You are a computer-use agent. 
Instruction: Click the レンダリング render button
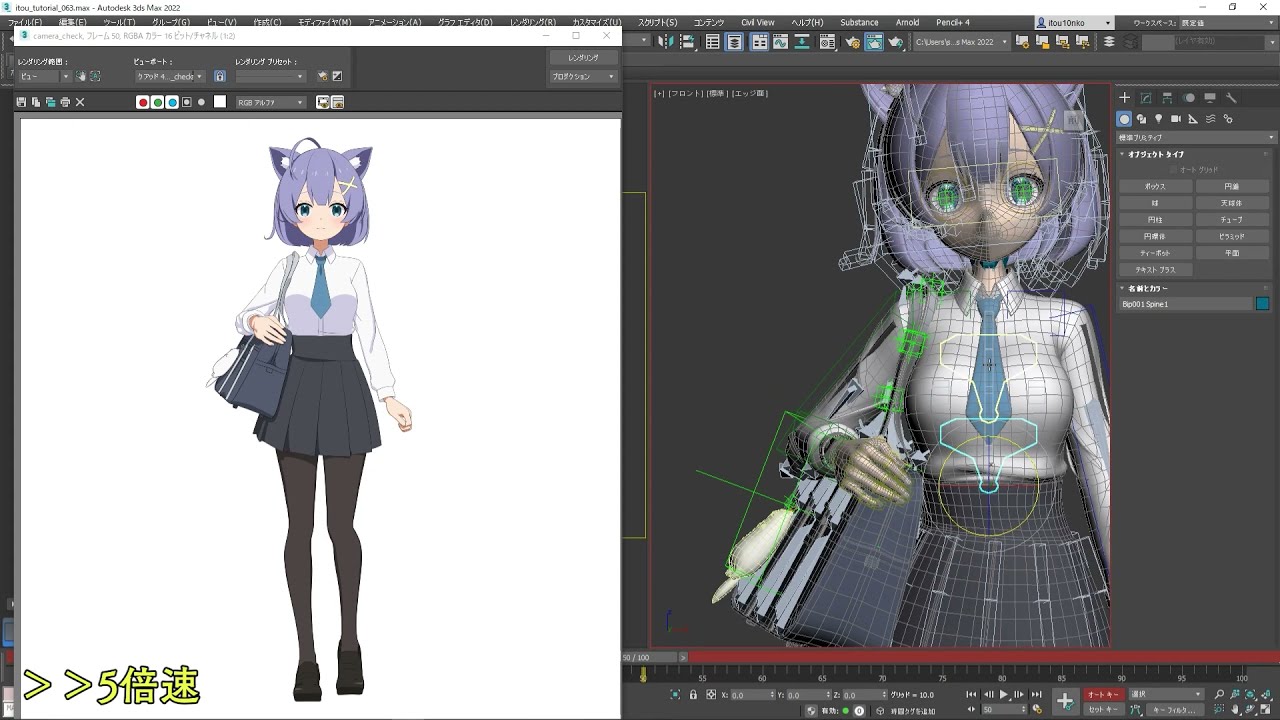[x=583, y=58]
